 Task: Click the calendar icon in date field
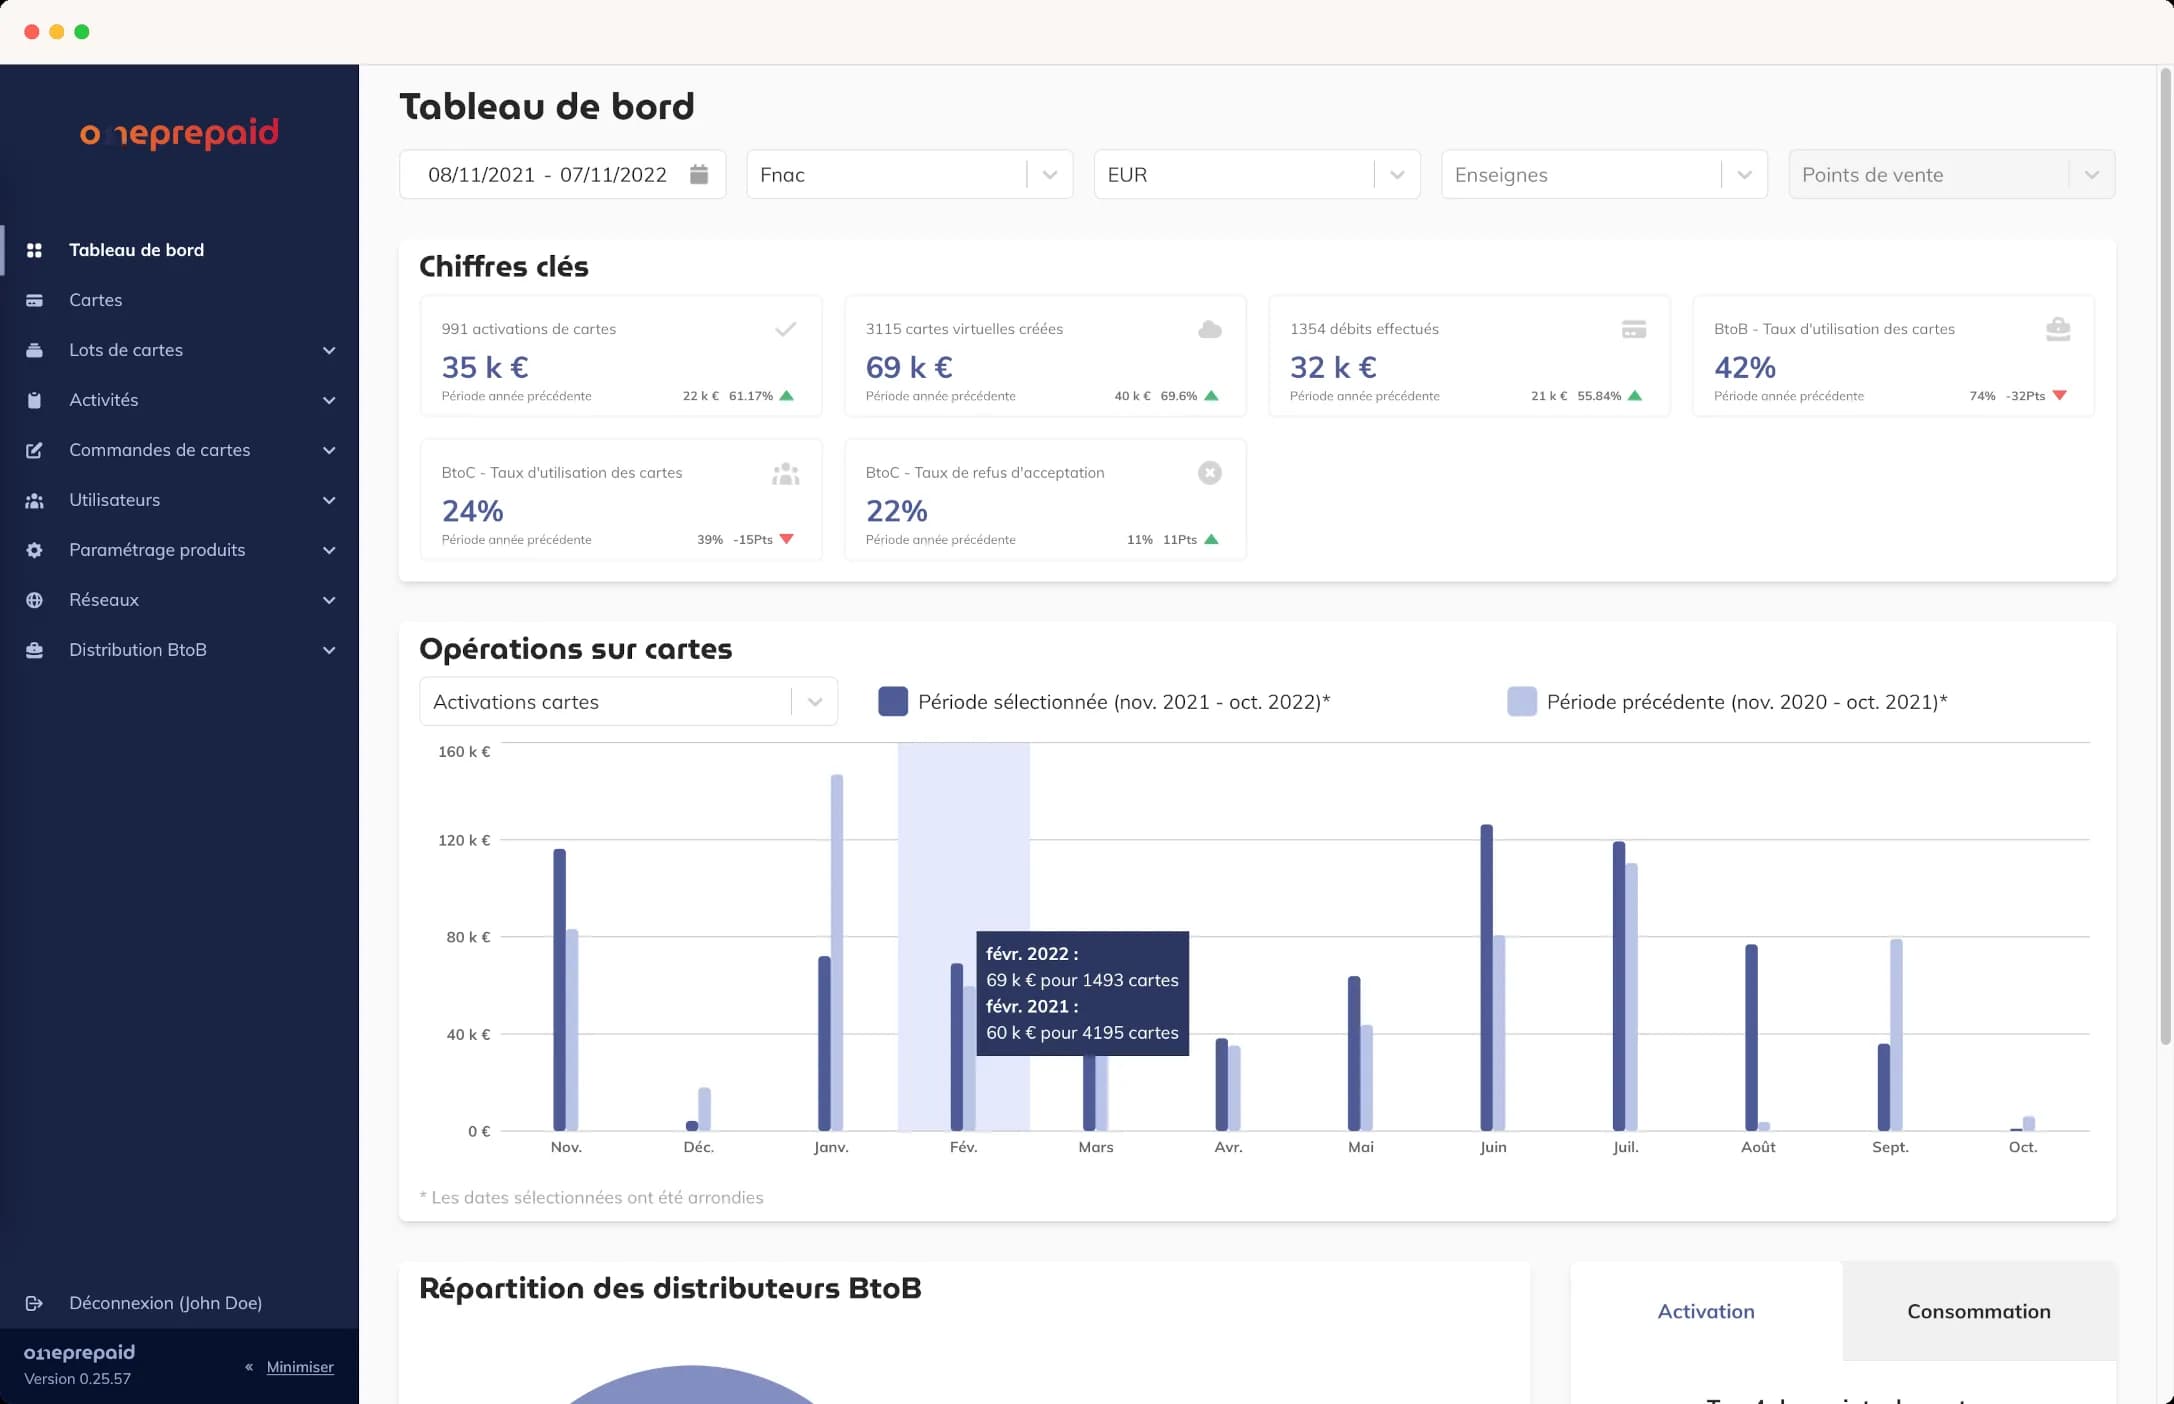pyautogui.click(x=699, y=174)
